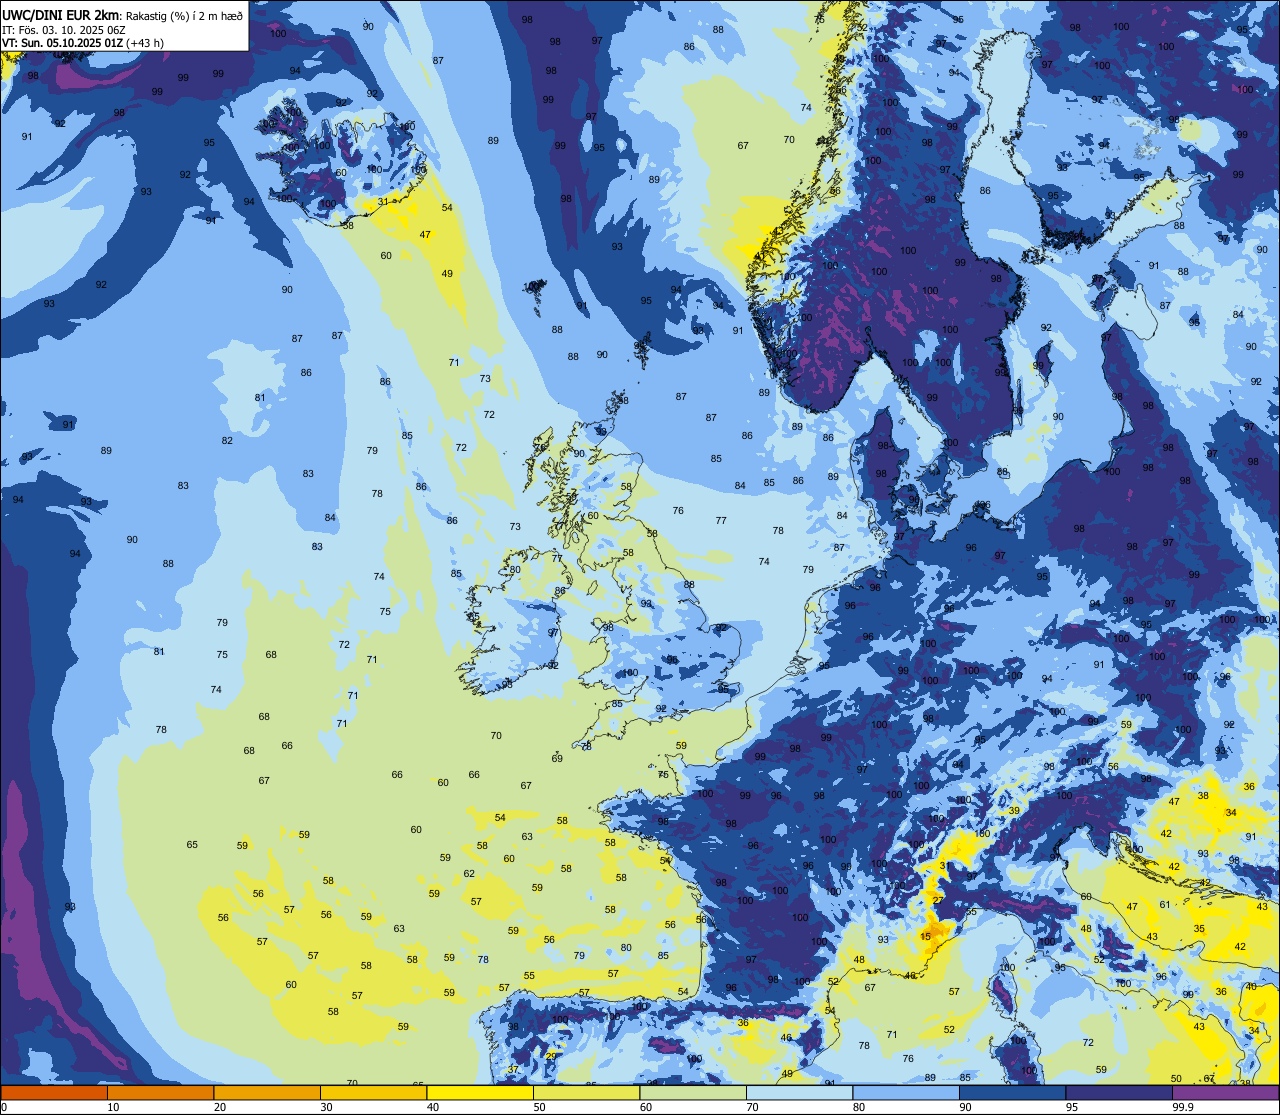Click the '69' humidity value on the map
This screenshot has width=1280, height=1115.
(x=557, y=759)
